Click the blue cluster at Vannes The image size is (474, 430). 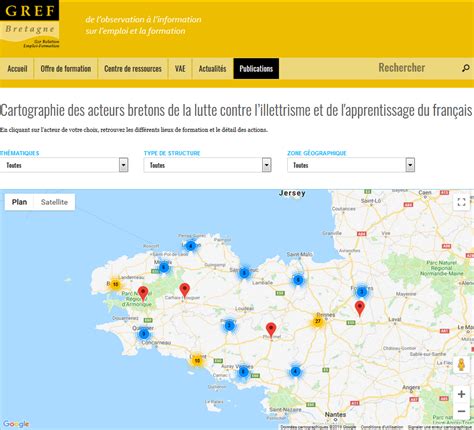(243, 372)
